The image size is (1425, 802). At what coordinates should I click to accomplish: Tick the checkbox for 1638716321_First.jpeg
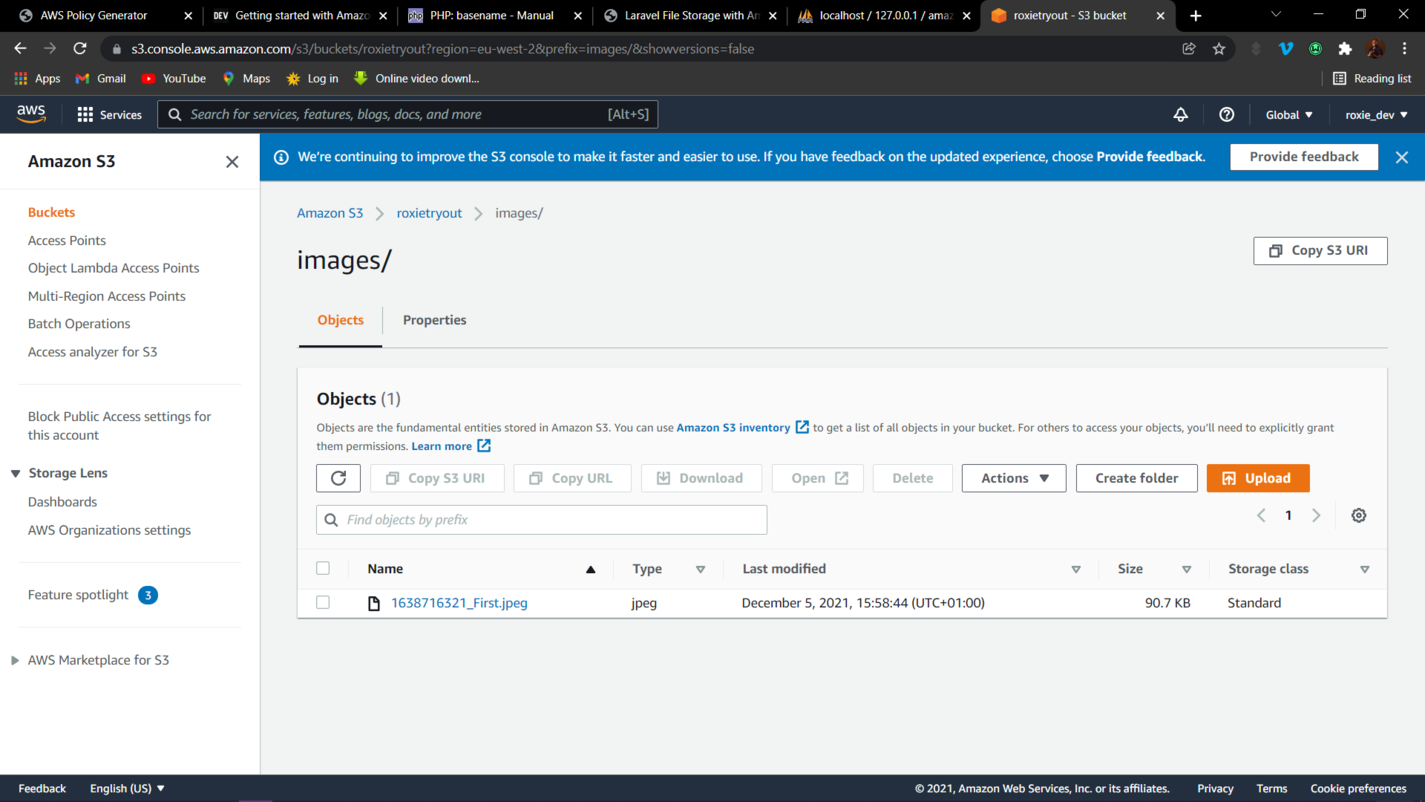coord(323,603)
